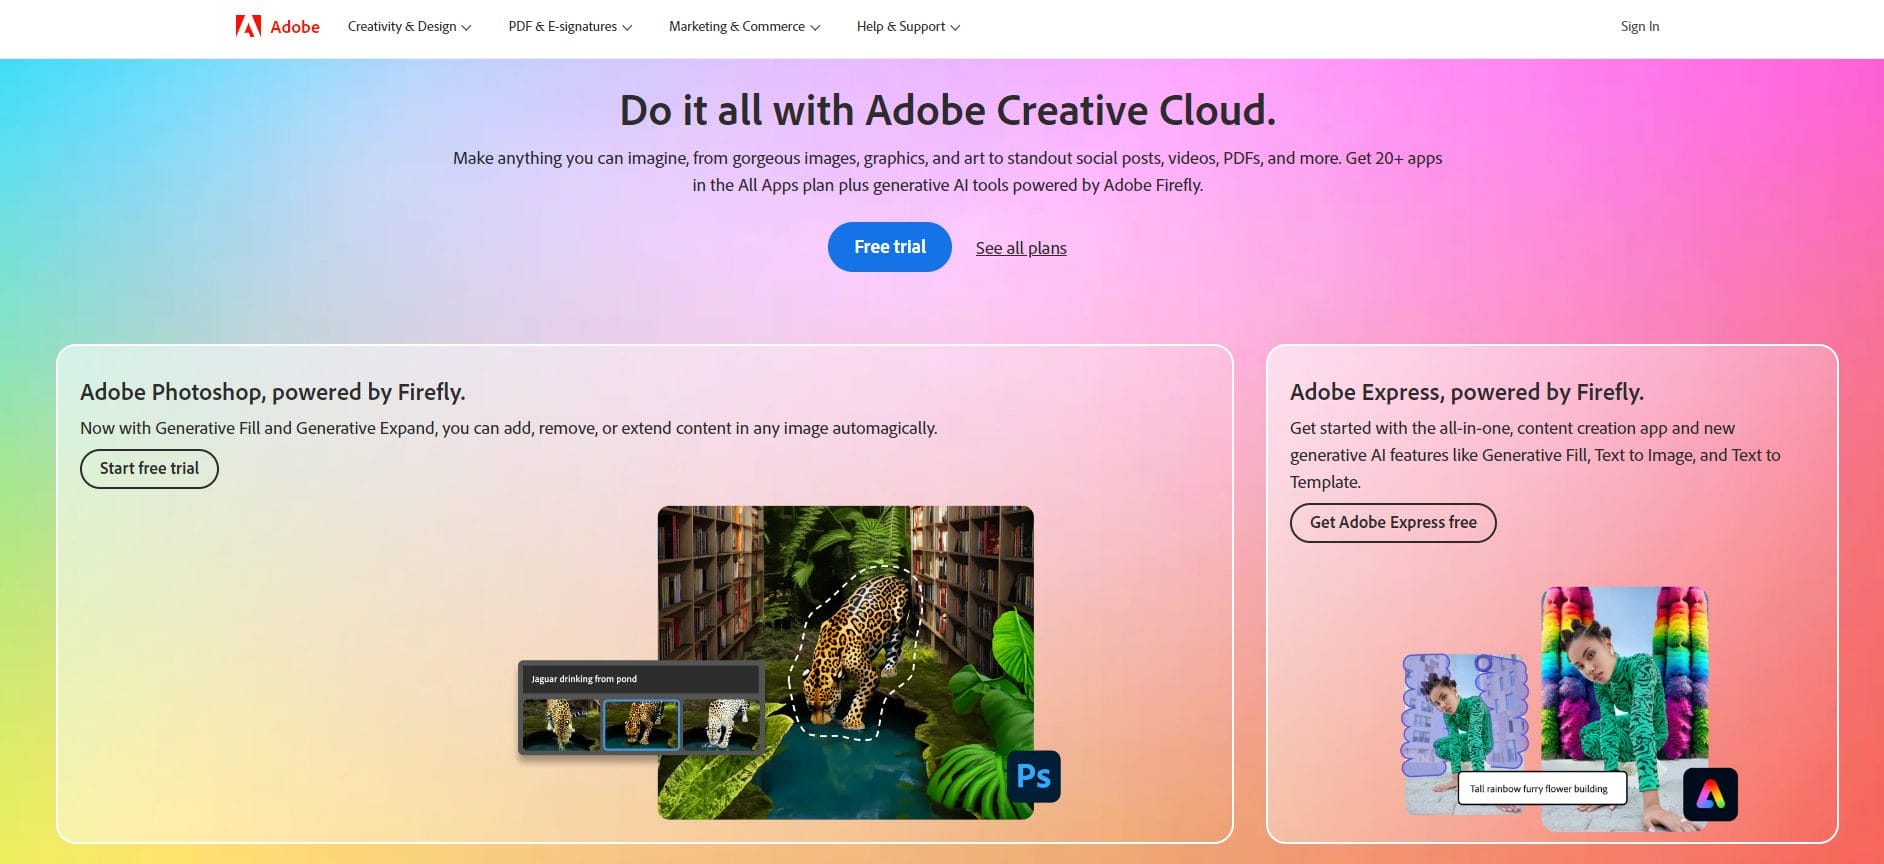Click the Sign In link
The height and width of the screenshot is (864, 1884).
[1639, 27]
